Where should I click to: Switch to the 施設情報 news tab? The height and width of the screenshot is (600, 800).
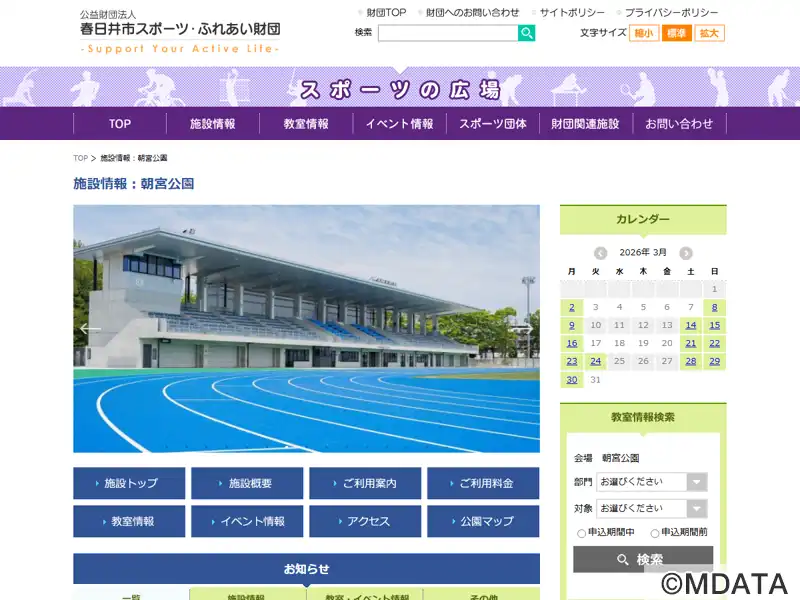coord(247,596)
